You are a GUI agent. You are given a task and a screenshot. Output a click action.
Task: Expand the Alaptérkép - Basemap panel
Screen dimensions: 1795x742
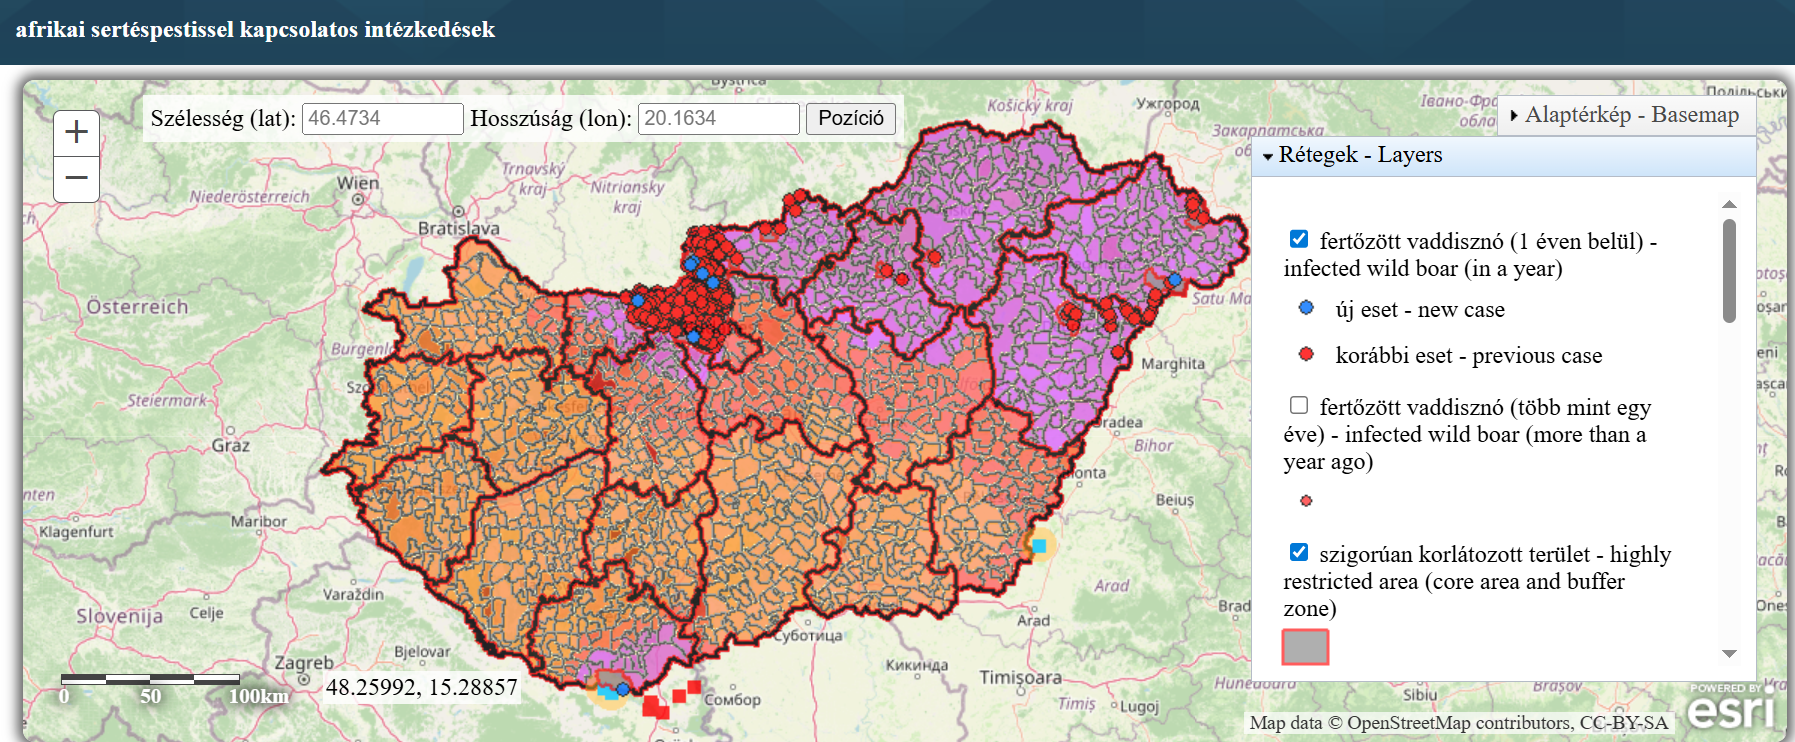pyautogui.click(x=1626, y=115)
